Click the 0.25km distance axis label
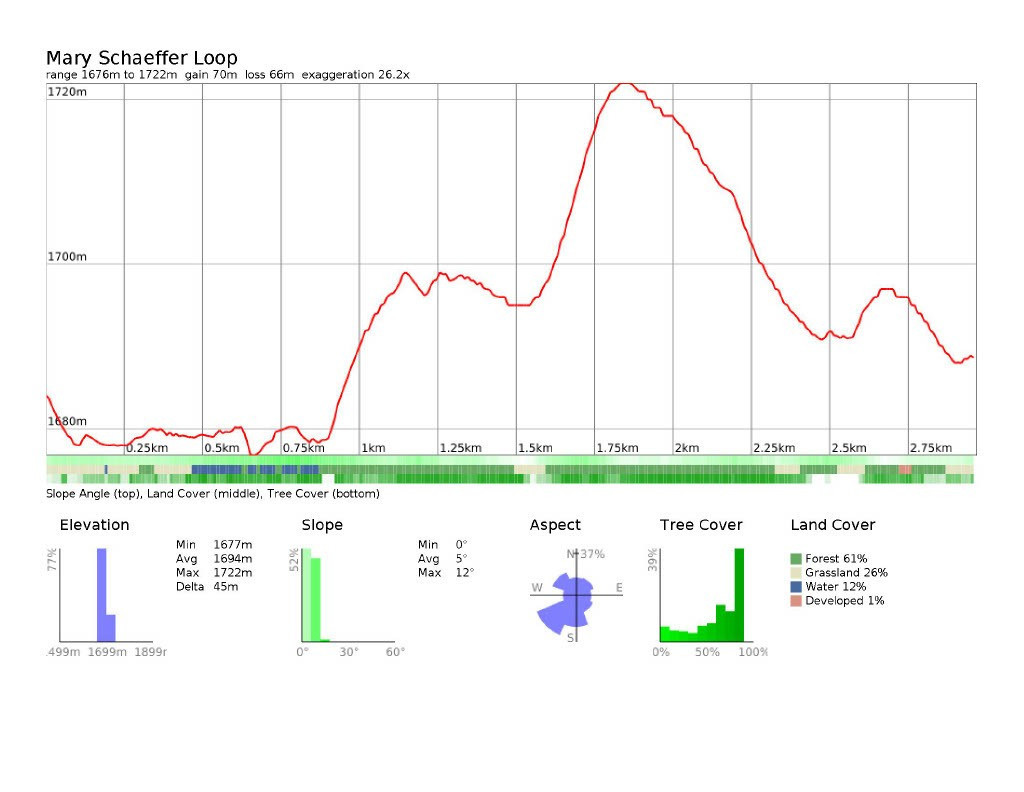This screenshot has height=792, width=1024. pyautogui.click(x=146, y=448)
